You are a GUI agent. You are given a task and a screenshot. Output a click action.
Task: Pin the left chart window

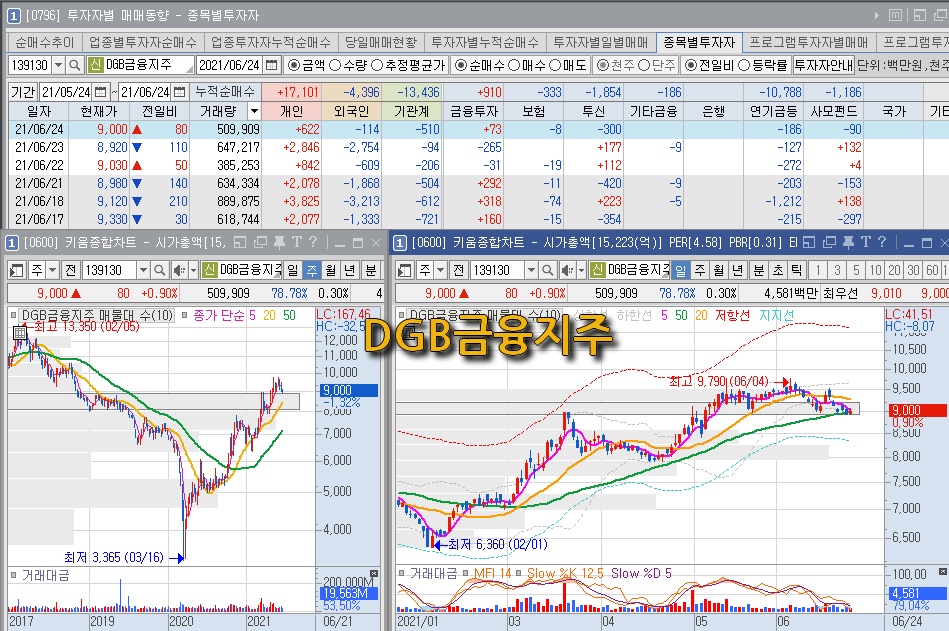click(x=279, y=243)
